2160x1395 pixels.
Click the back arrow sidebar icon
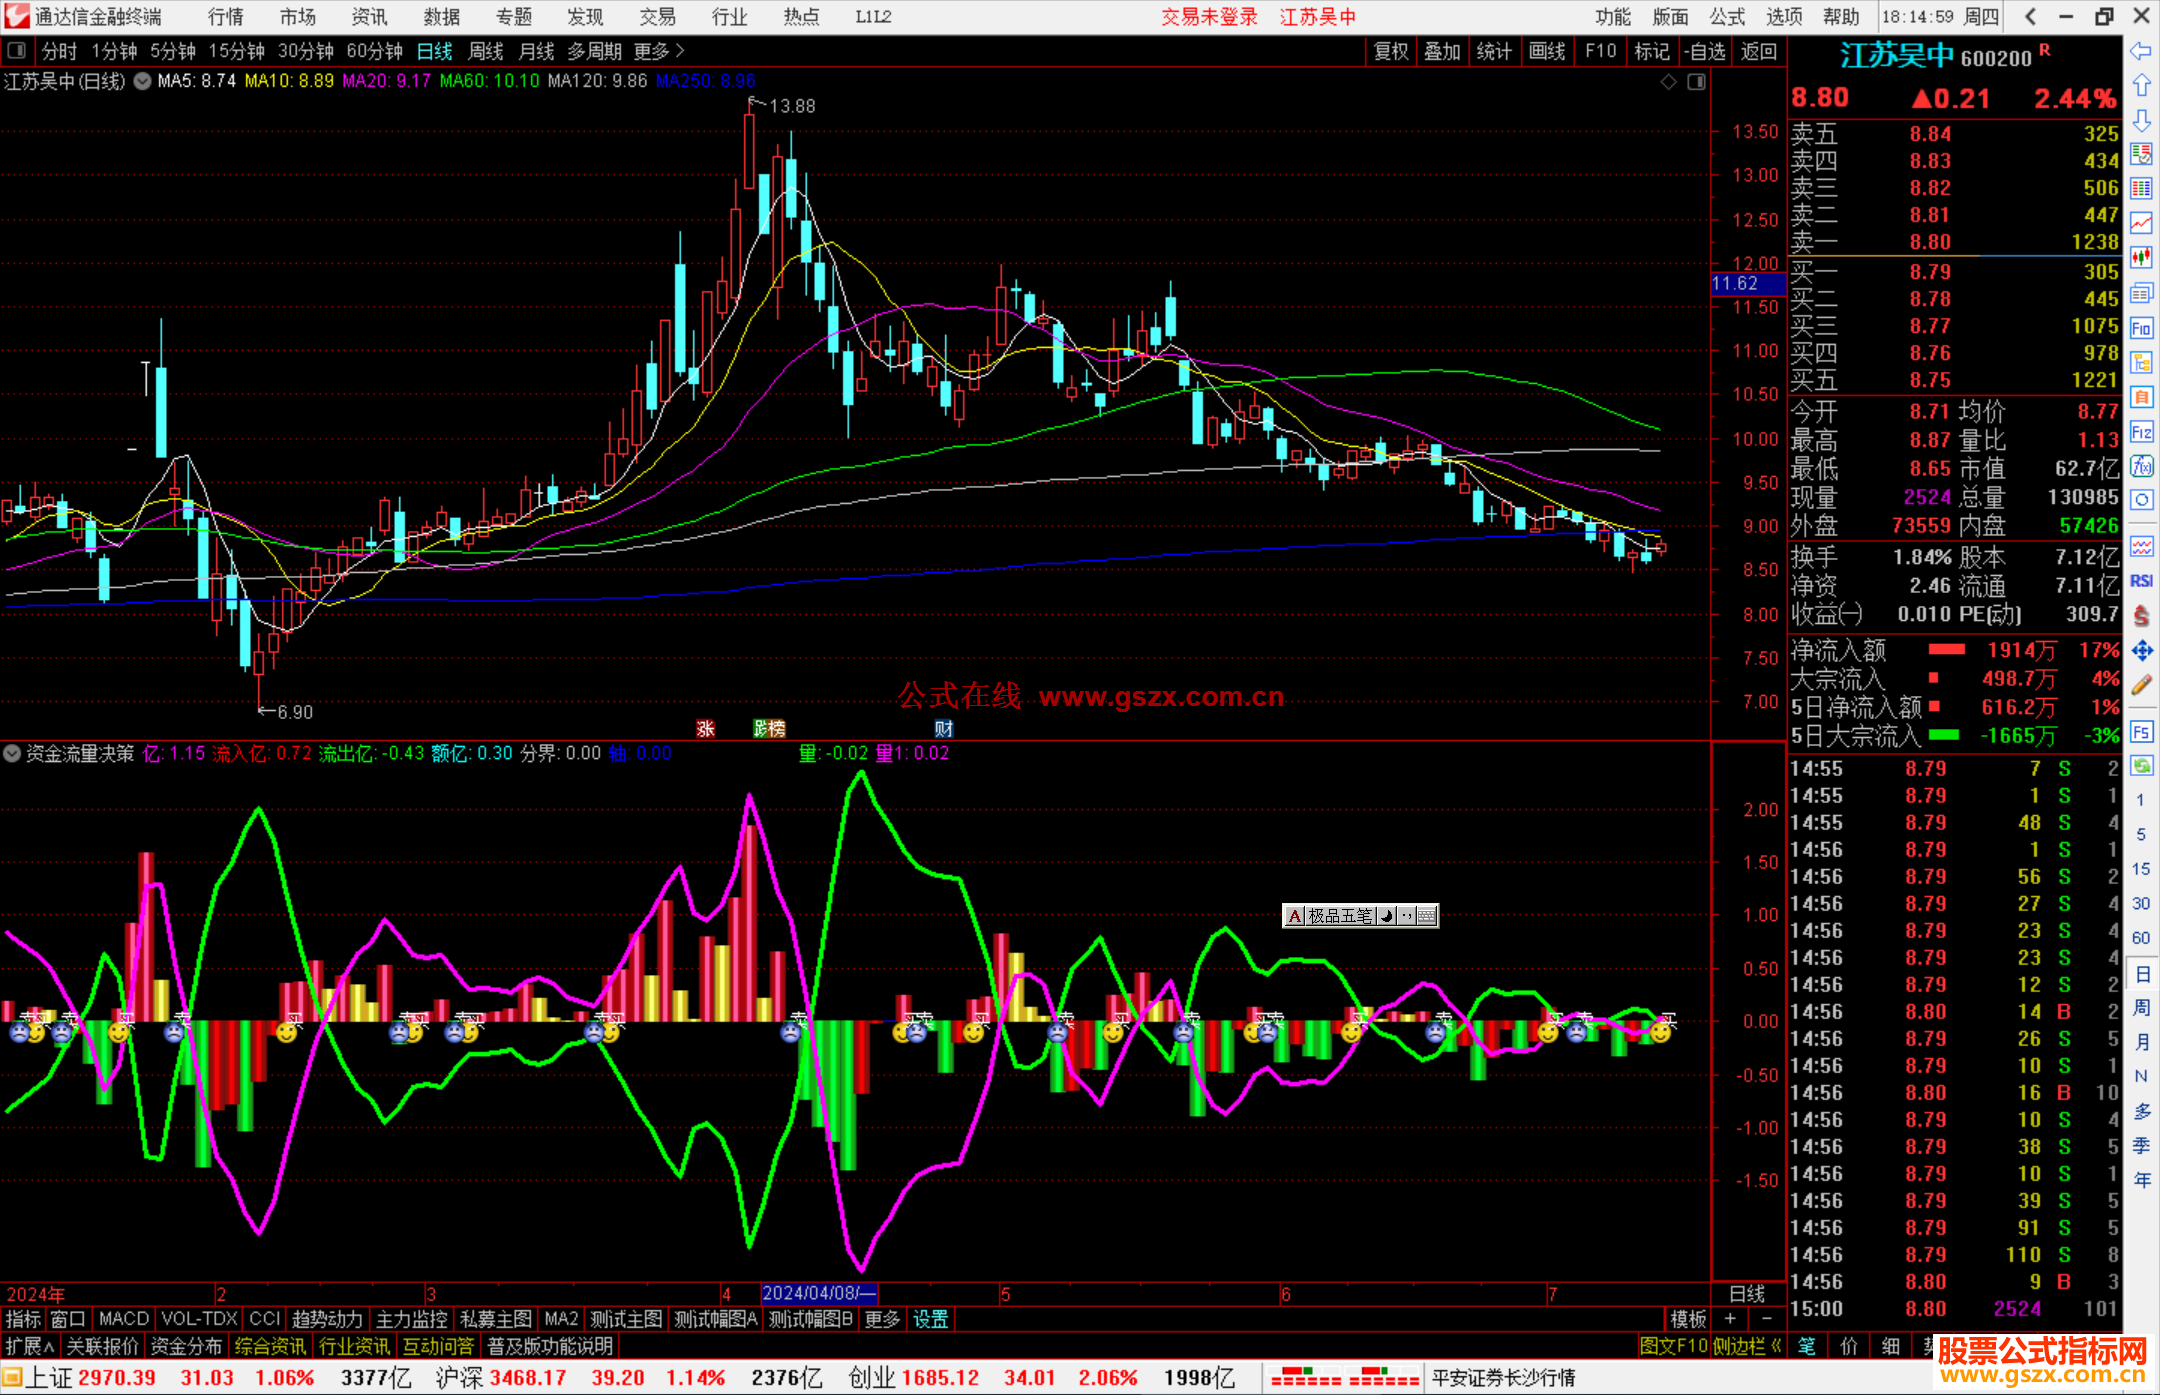[2140, 51]
